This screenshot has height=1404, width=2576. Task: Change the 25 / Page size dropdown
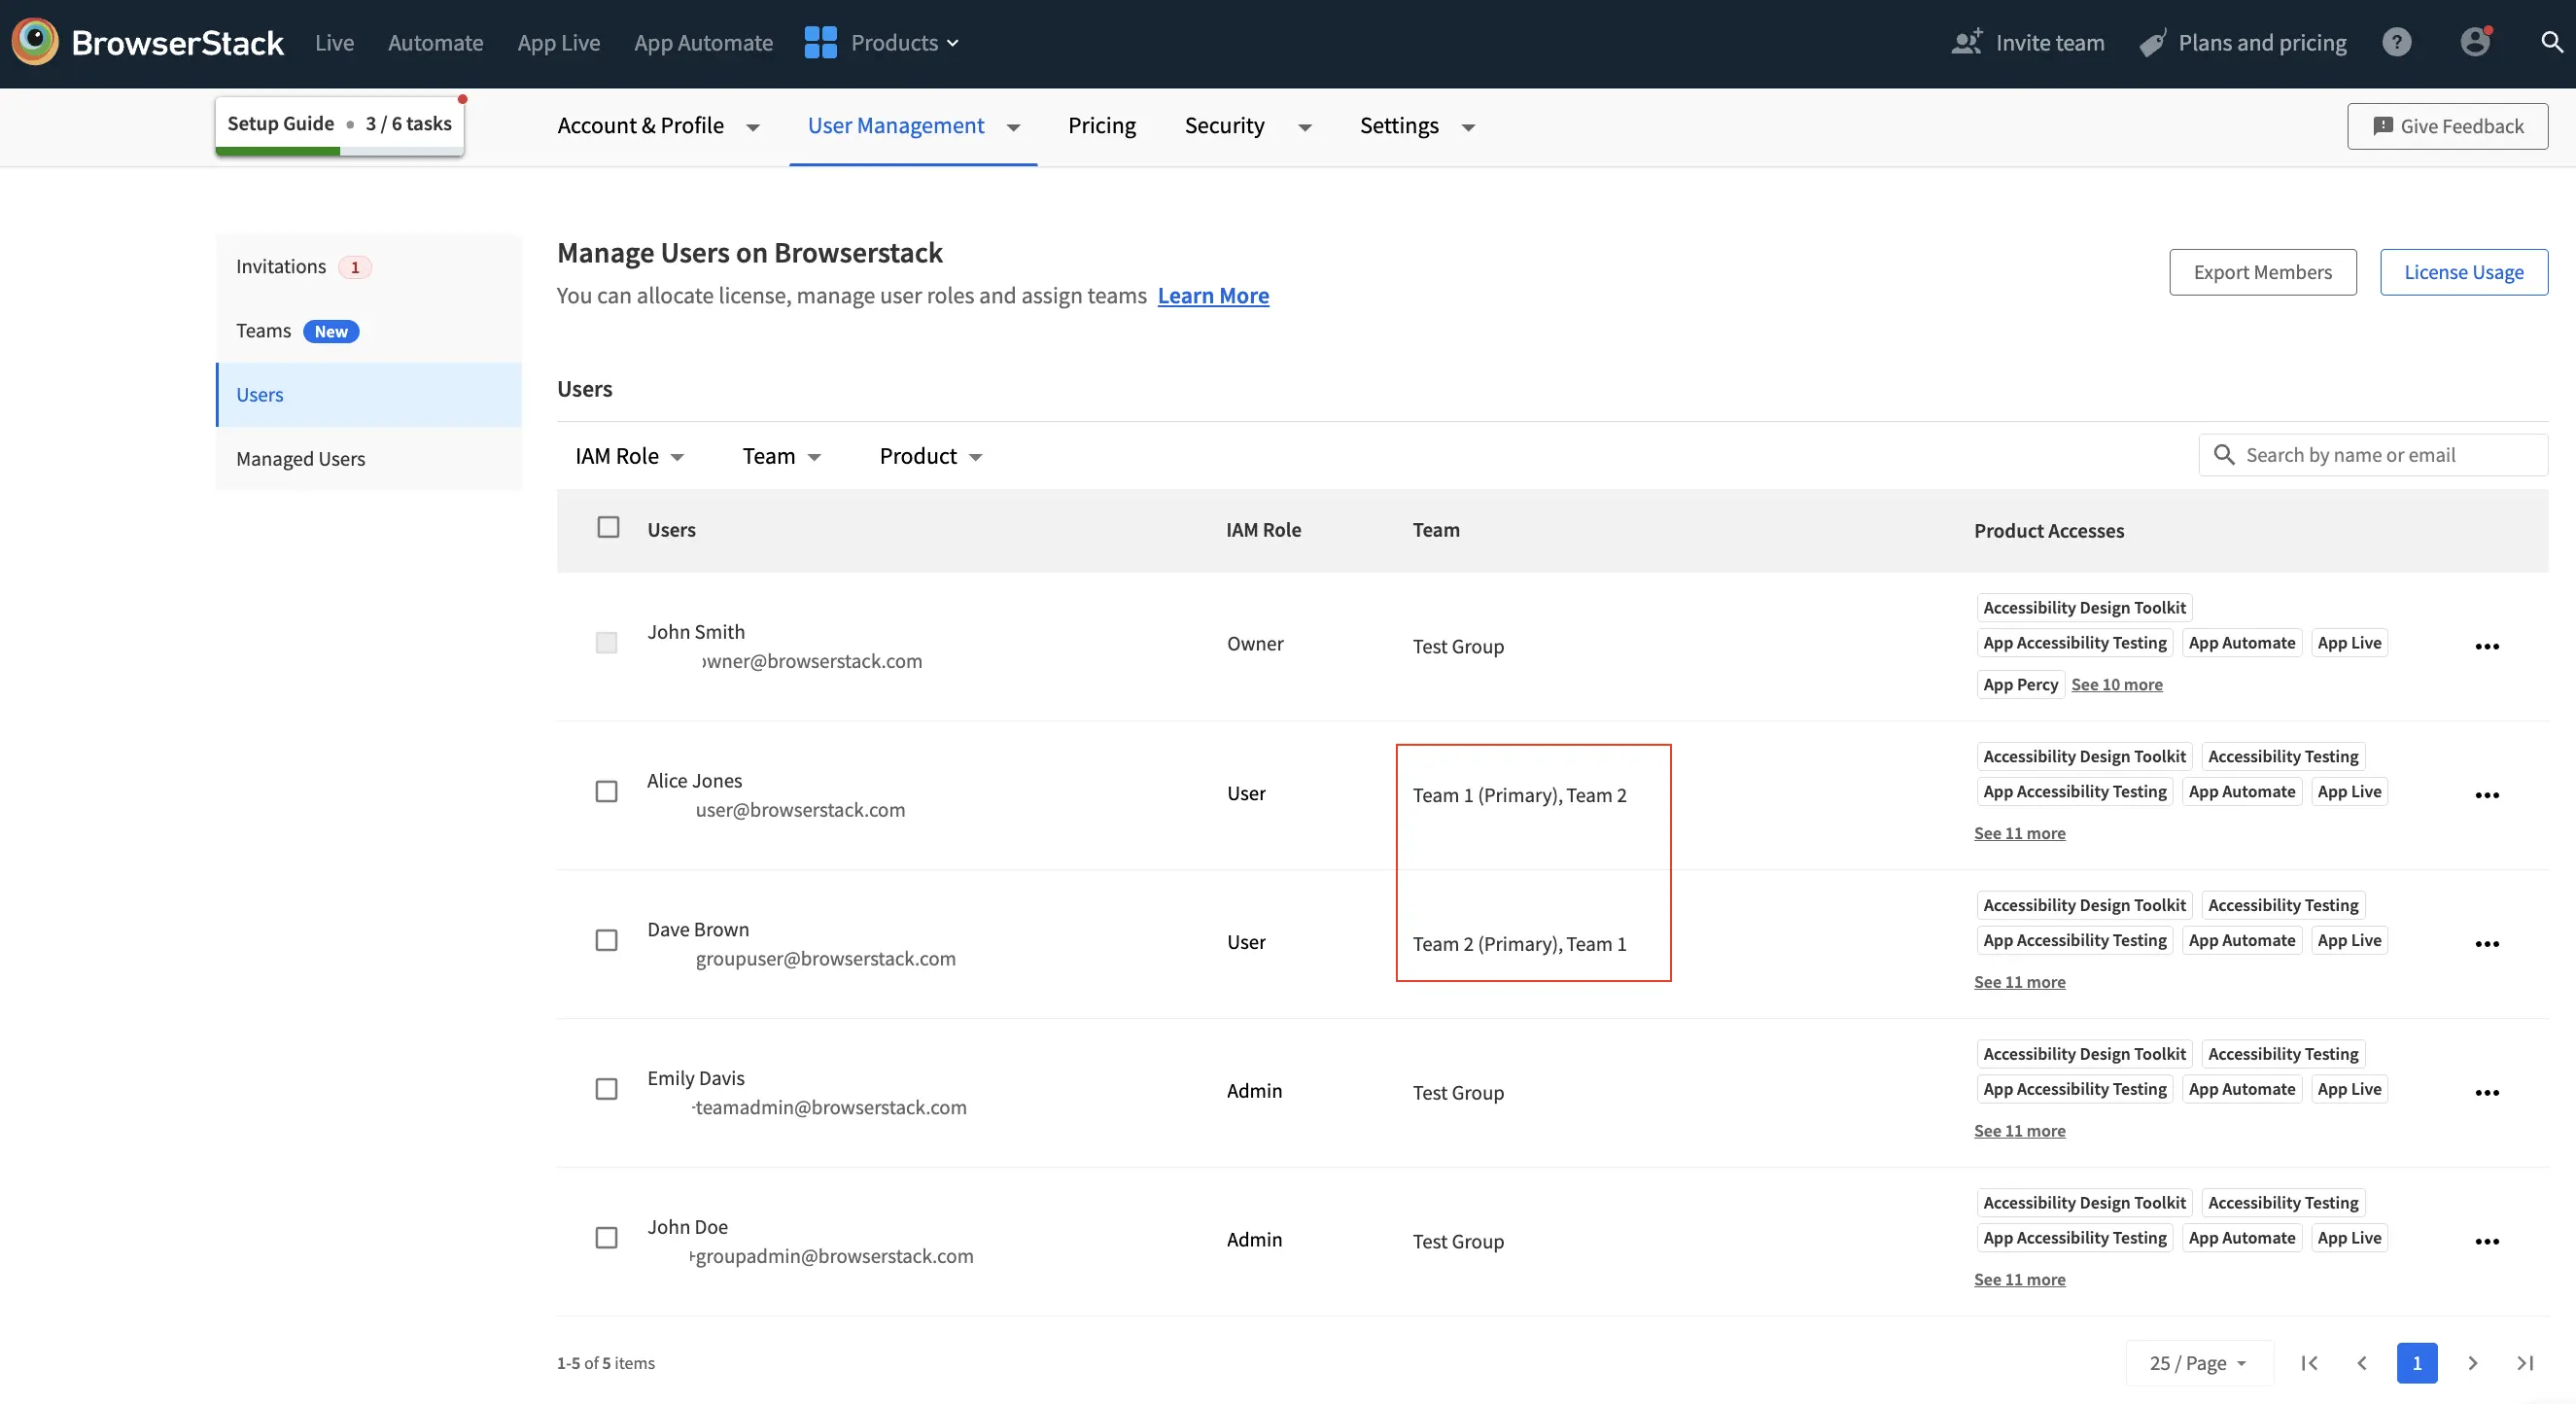(2198, 1363)
